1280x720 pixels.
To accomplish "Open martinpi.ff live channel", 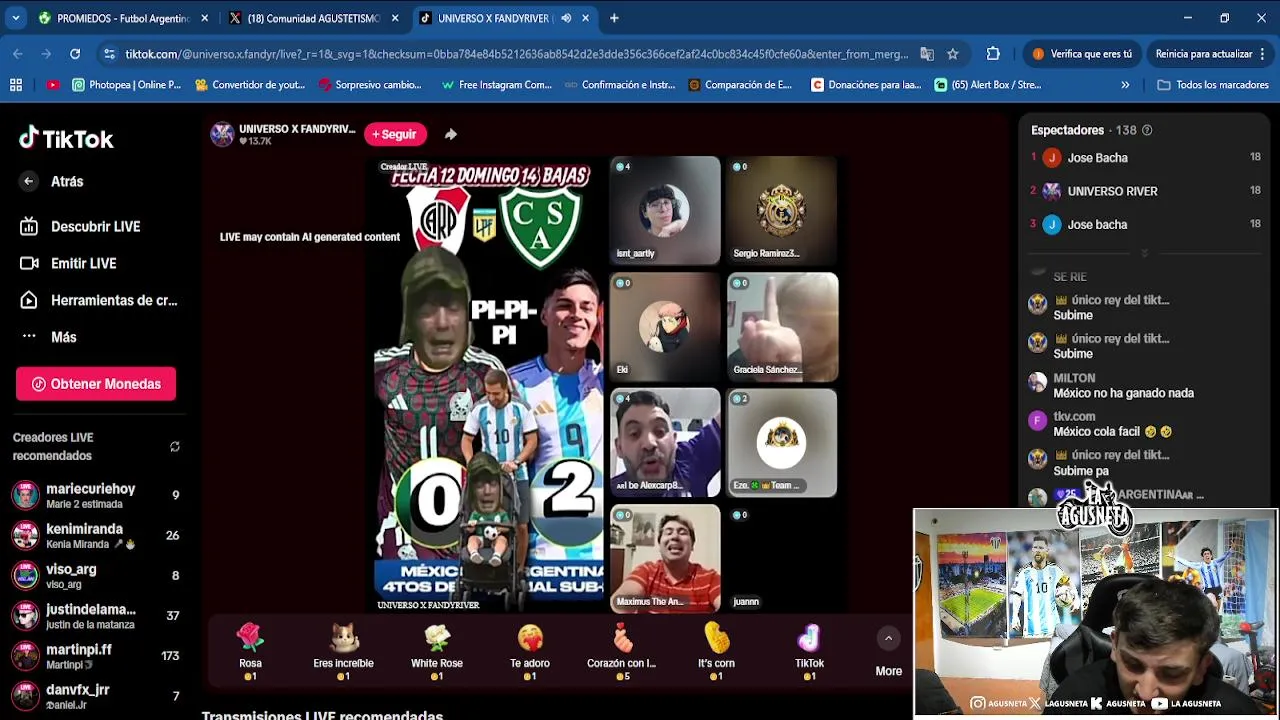I will [x=96, y=656].
